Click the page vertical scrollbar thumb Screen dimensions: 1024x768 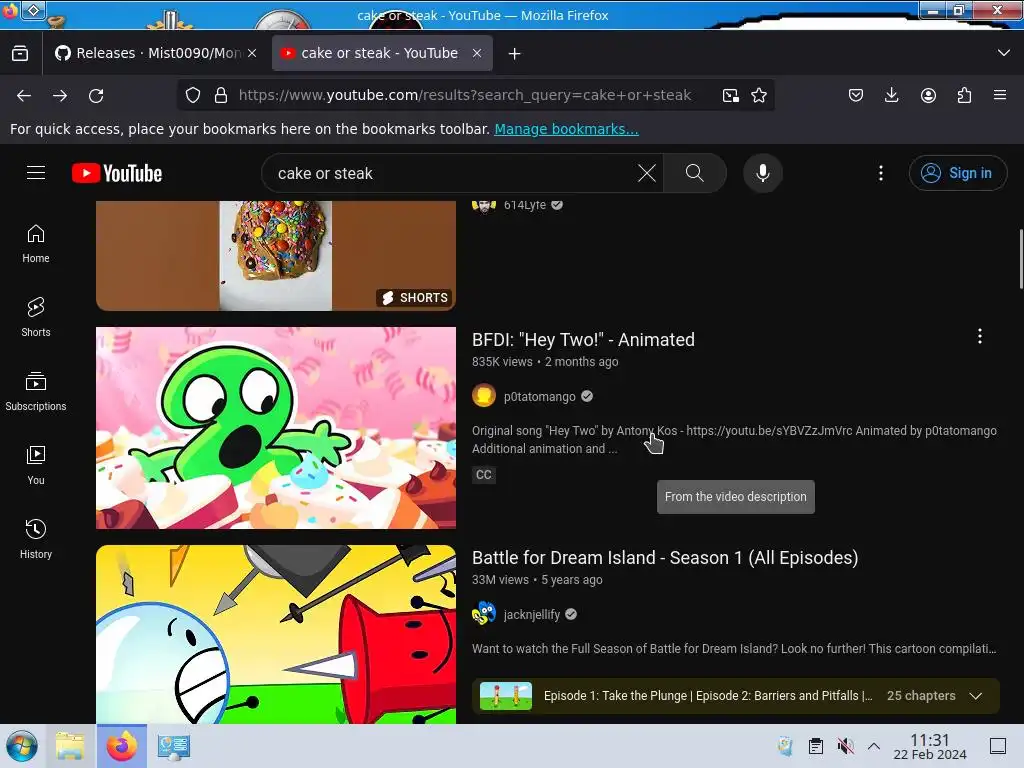(x=1021, y=259)
